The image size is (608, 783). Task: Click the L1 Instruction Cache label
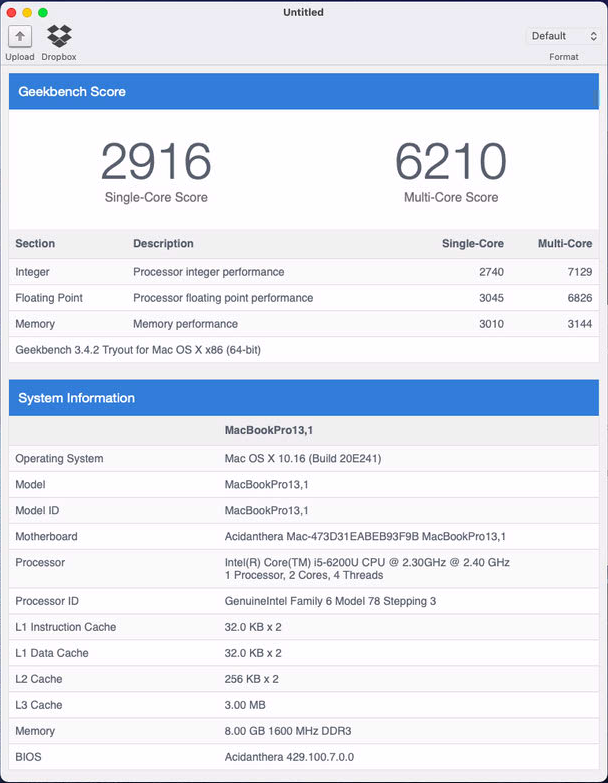65,627
